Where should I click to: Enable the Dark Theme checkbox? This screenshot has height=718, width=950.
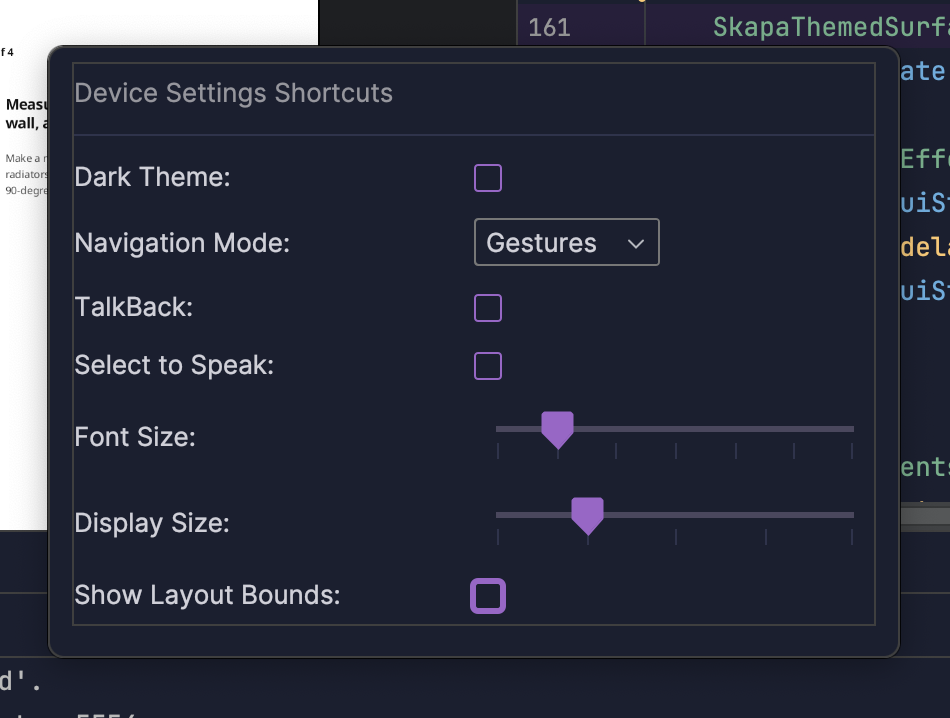tap(488, 179)
